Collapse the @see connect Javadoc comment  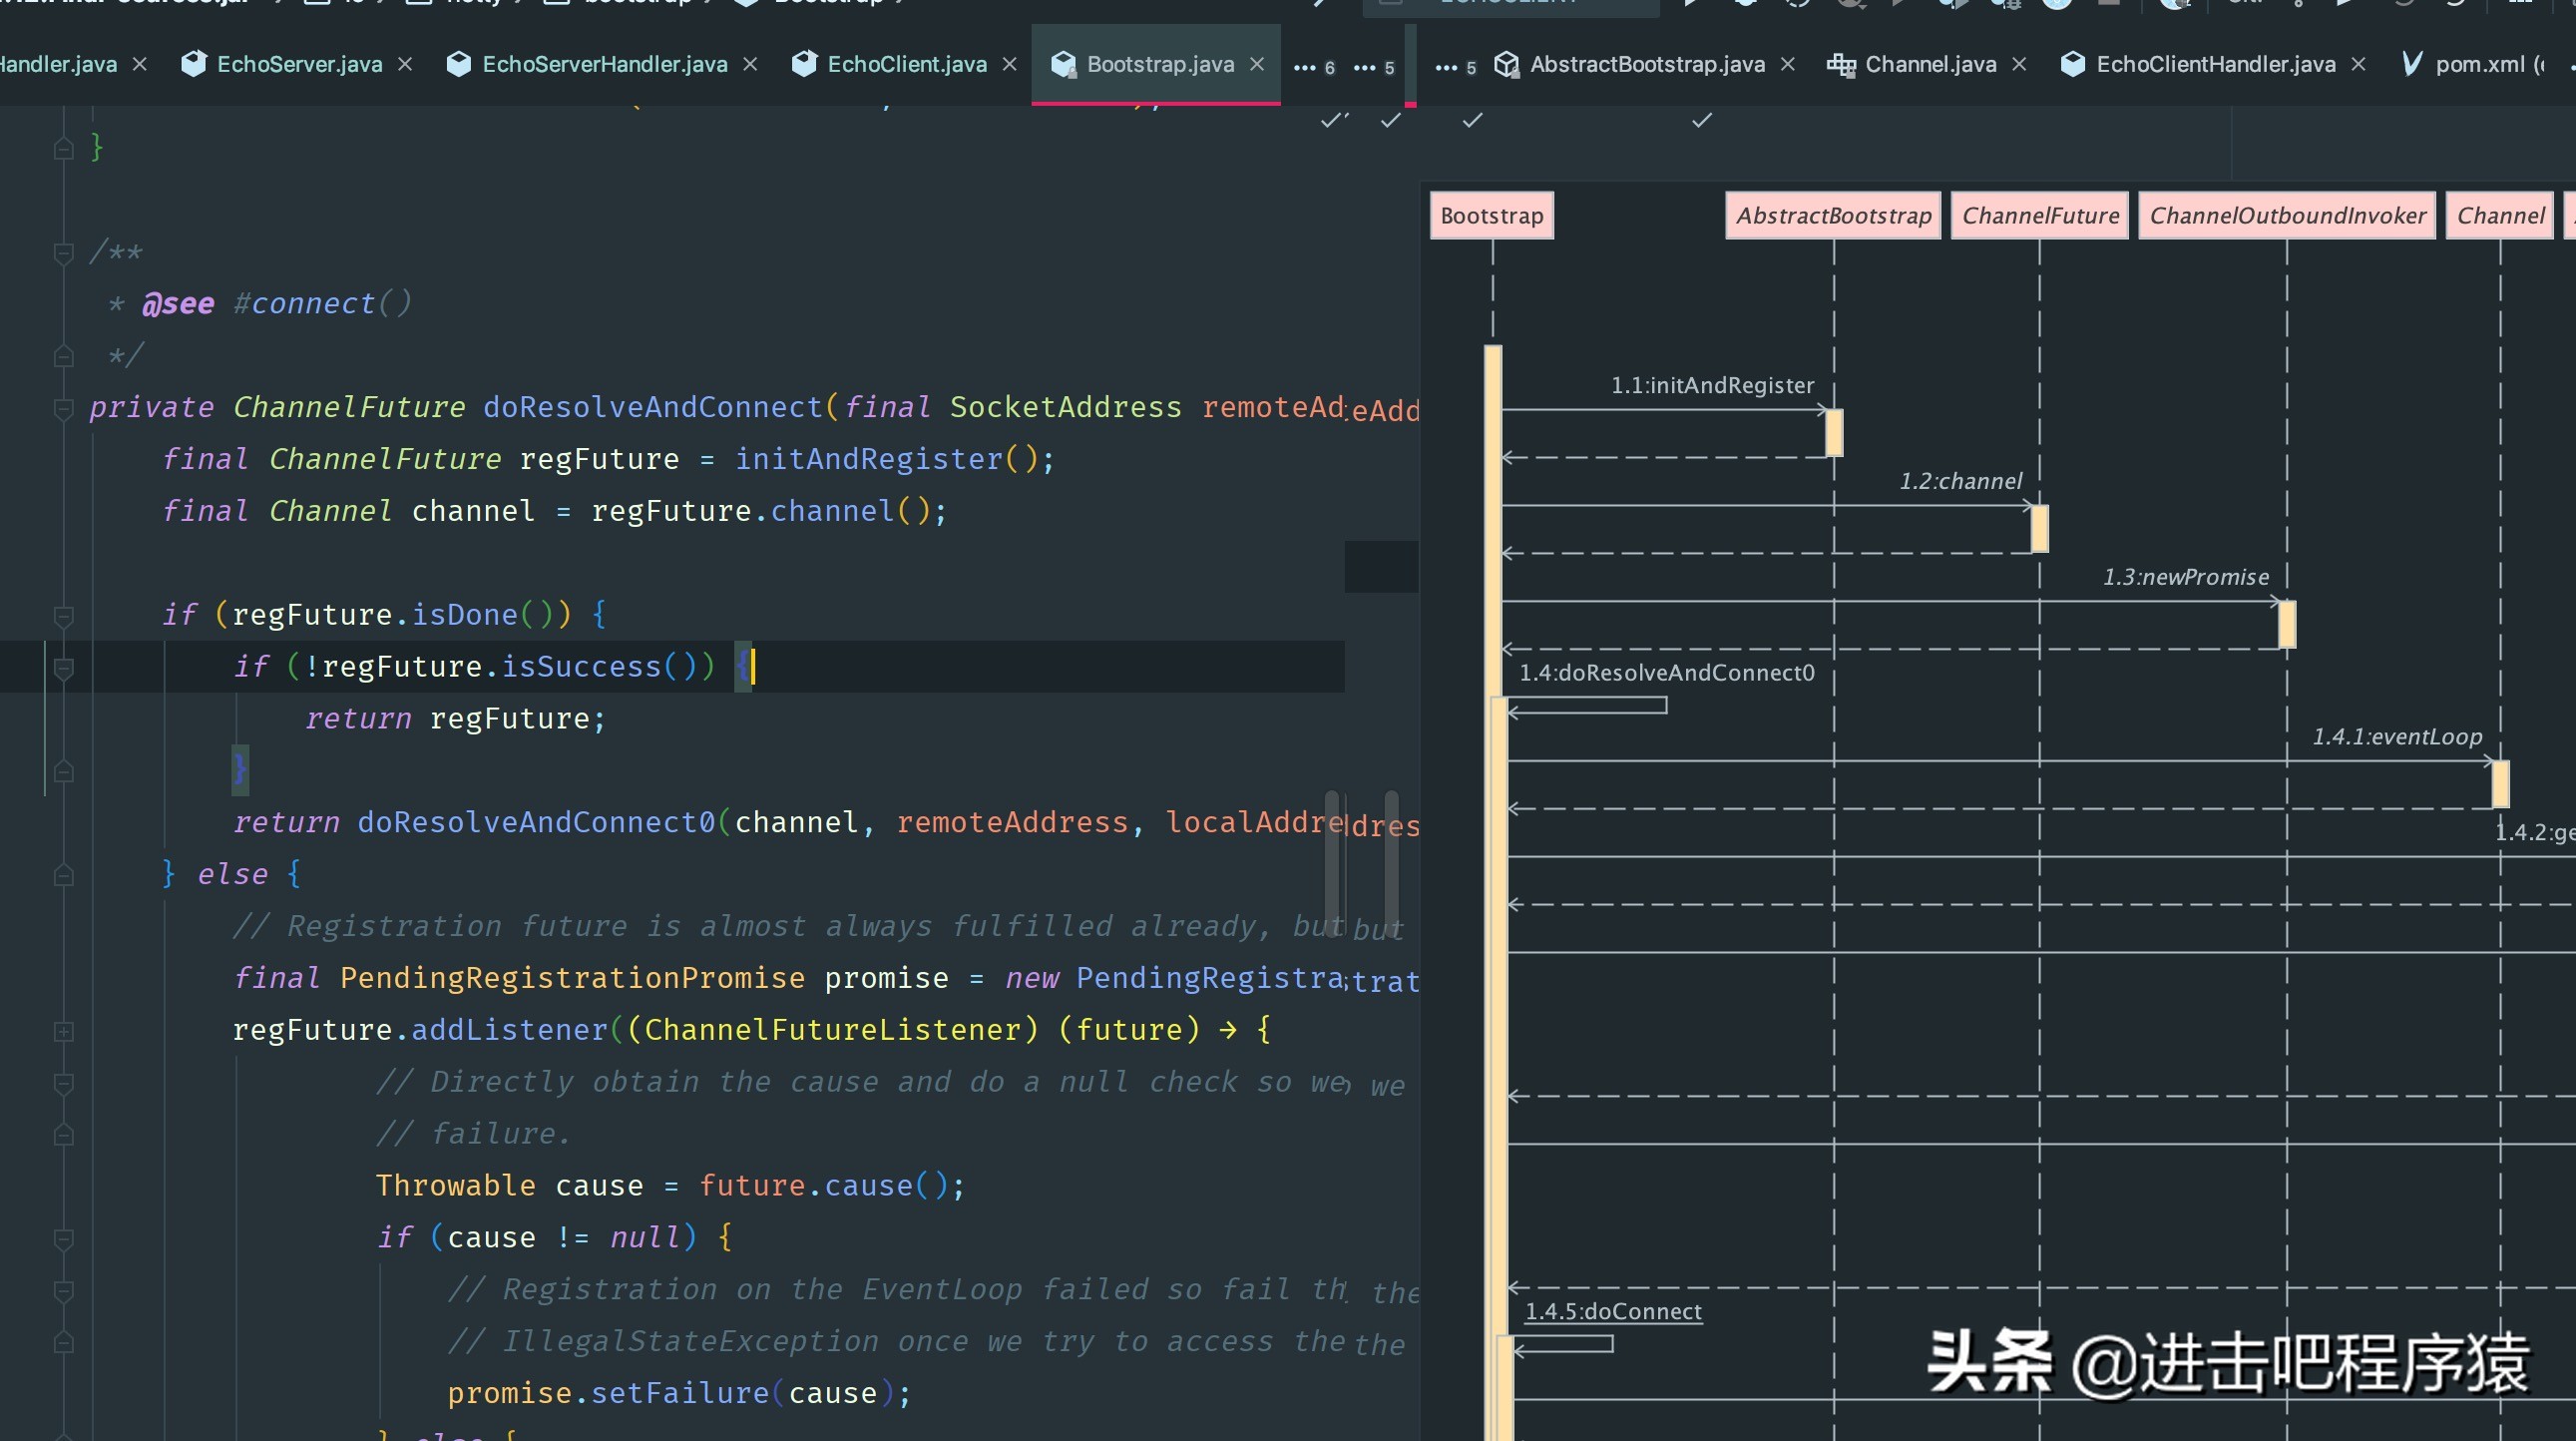[x=63, y=252]
